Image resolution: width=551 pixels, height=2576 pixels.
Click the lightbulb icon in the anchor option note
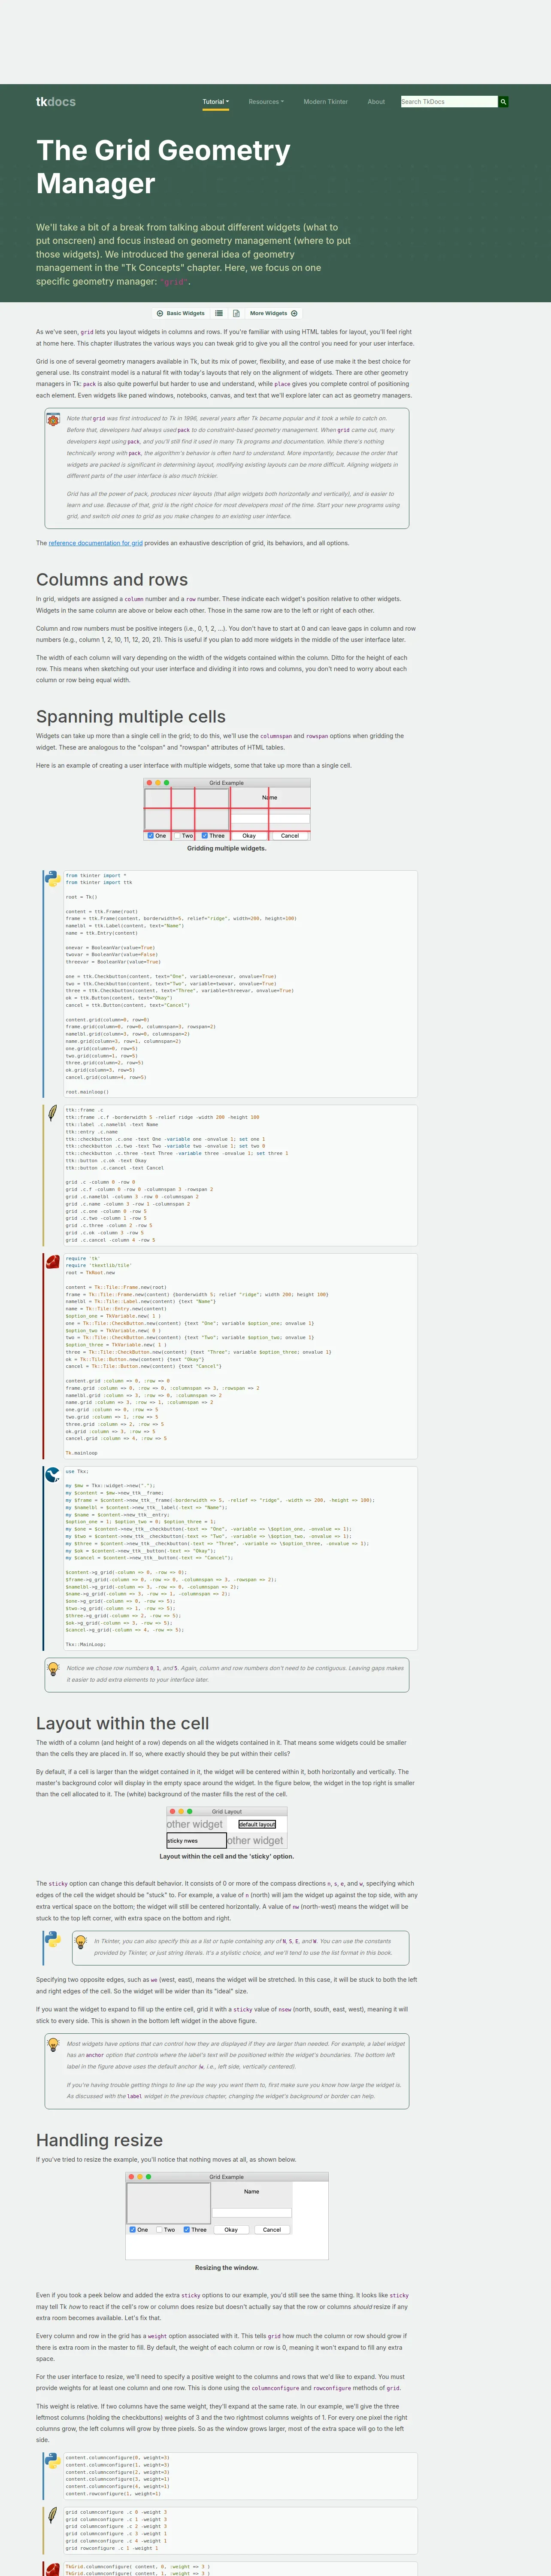[53, 2044]
